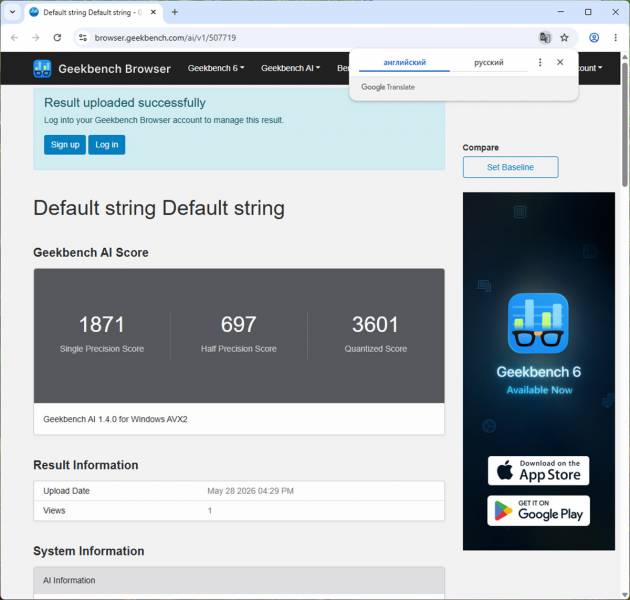Click the Views row label
The width and height of the screenshot is (630, 600).
click(x=54, y=510)
